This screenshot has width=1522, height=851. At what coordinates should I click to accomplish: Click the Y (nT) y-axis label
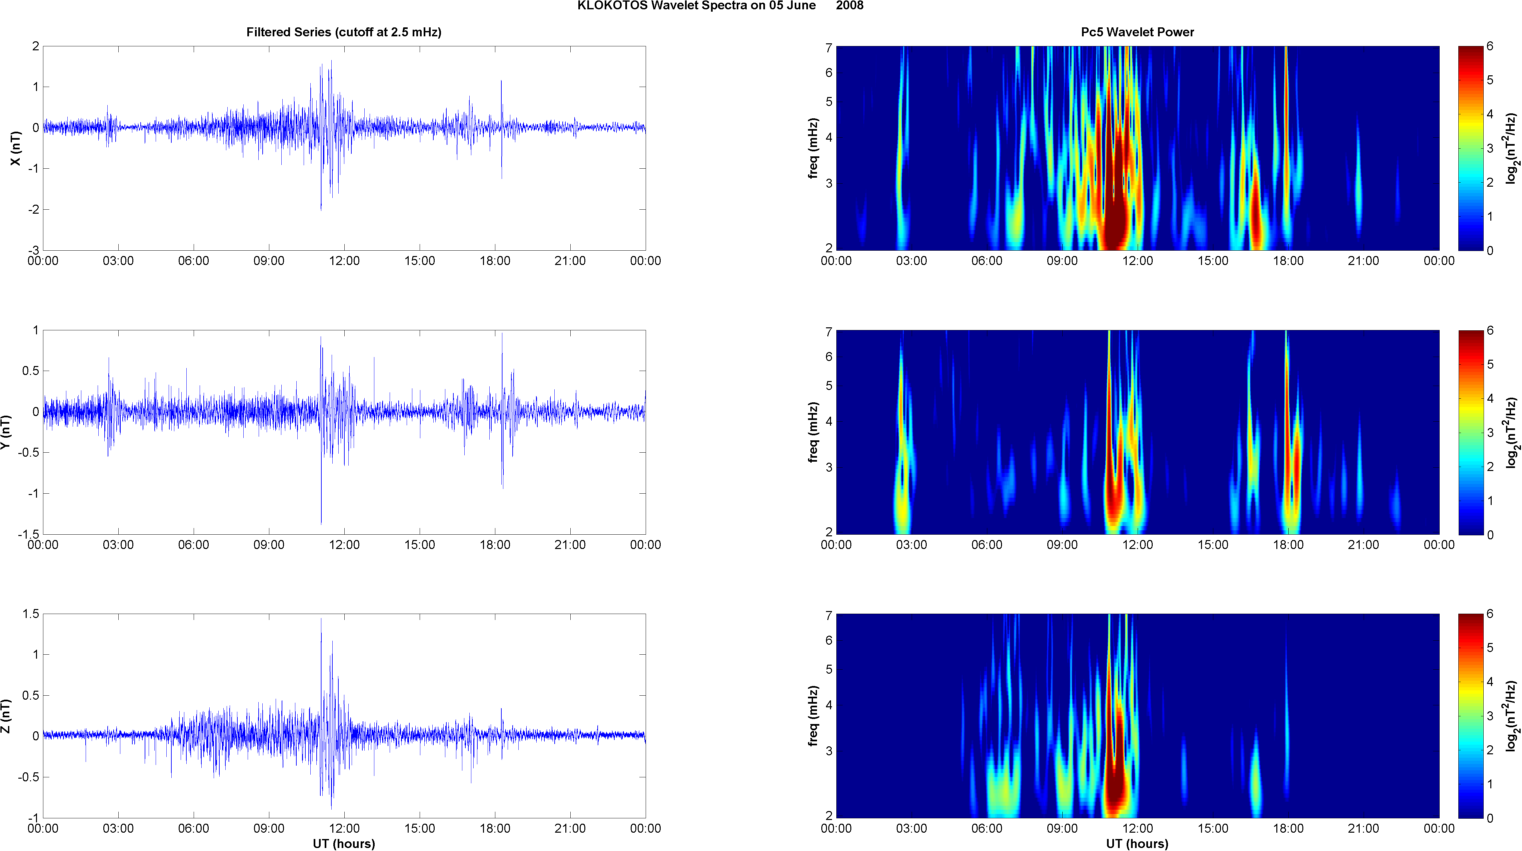coord(5,432)
